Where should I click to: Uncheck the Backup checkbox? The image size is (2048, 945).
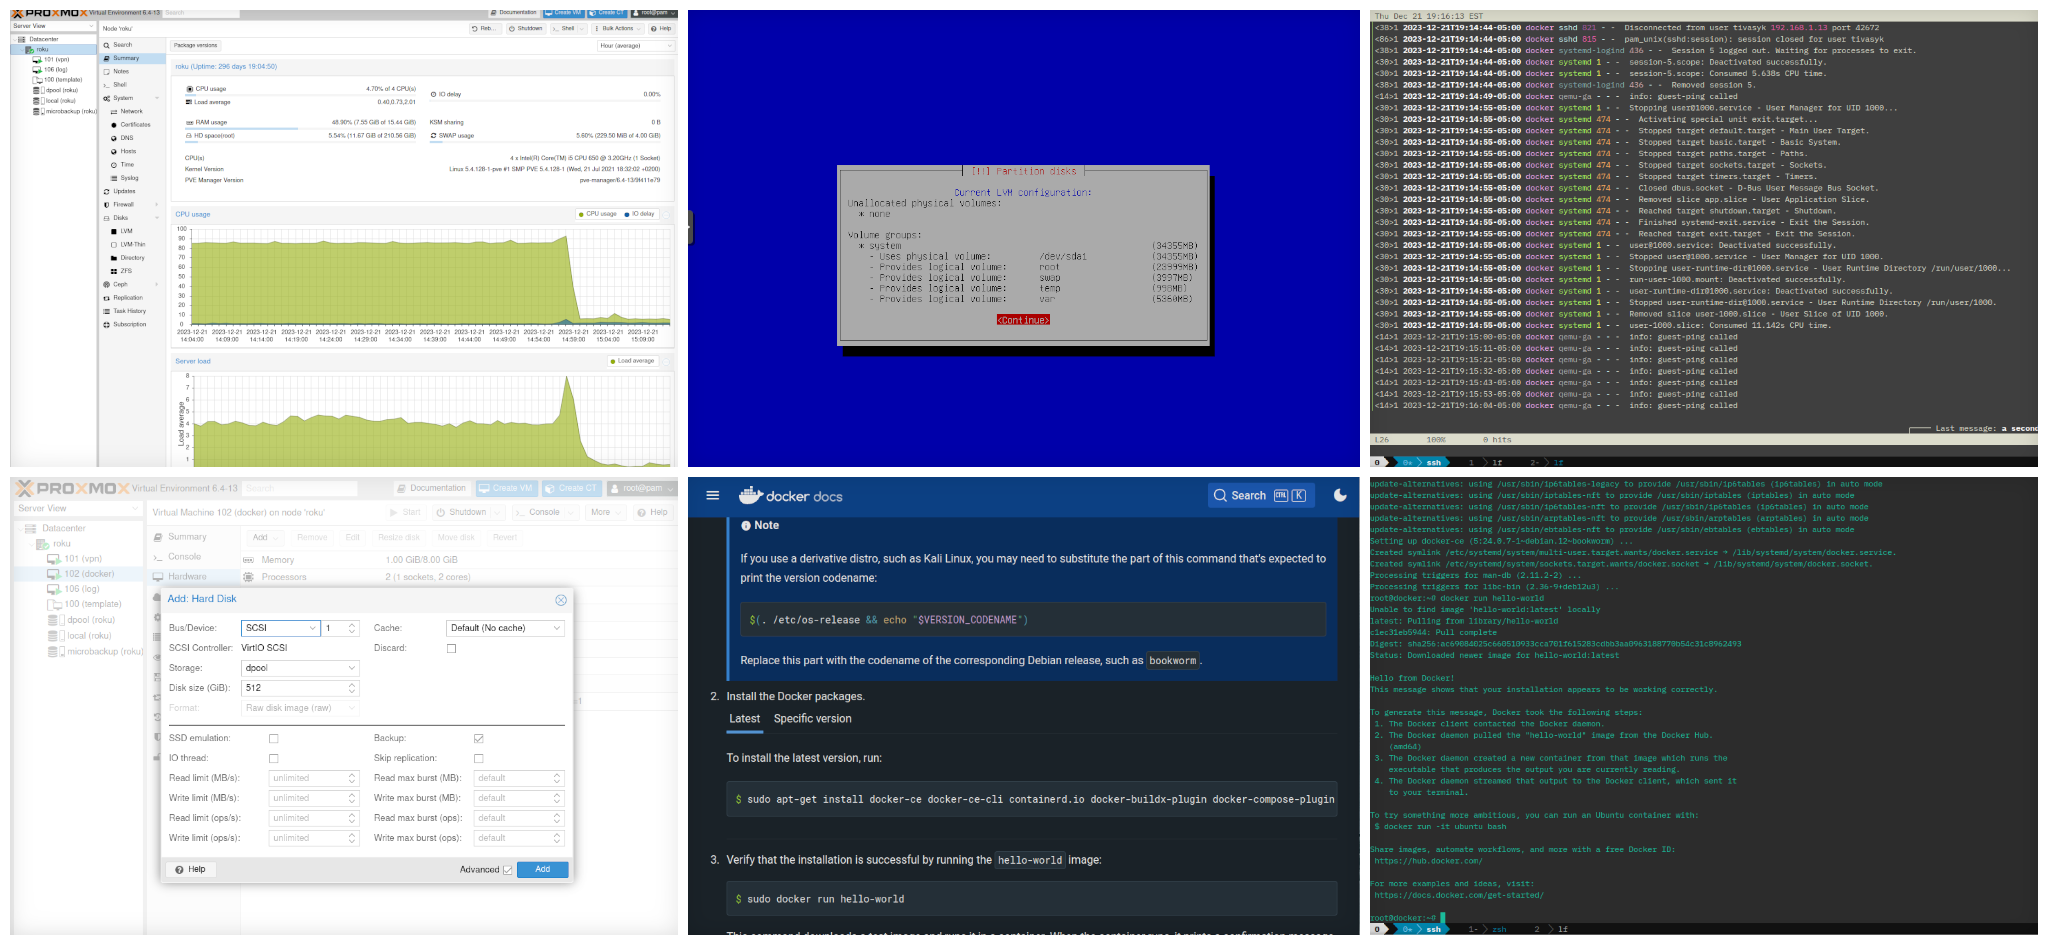478,738
